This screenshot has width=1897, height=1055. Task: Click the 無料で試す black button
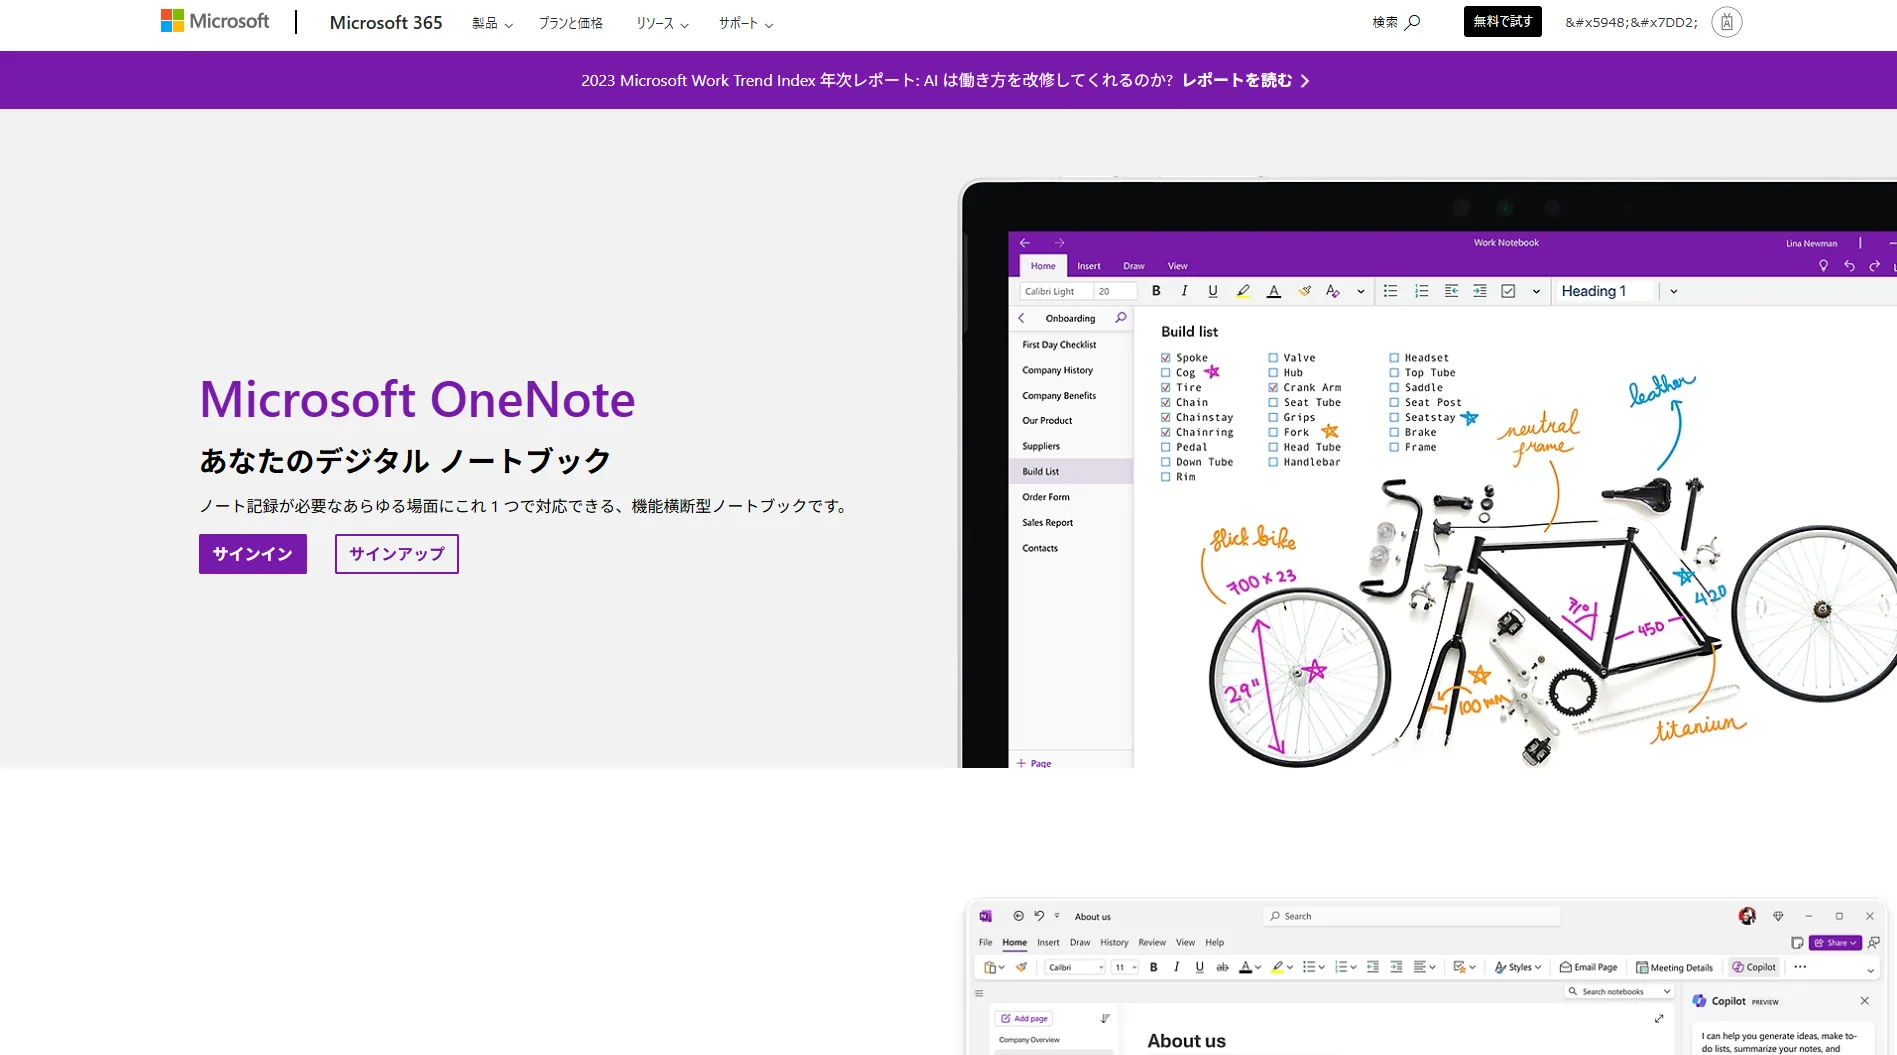1502,21
